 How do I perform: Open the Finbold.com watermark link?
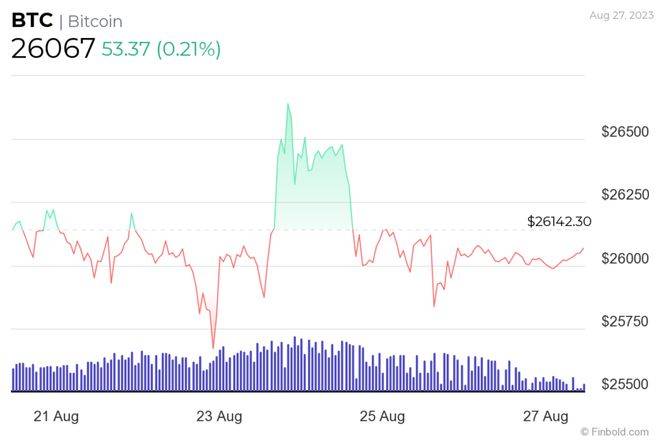tap(613, 431)
